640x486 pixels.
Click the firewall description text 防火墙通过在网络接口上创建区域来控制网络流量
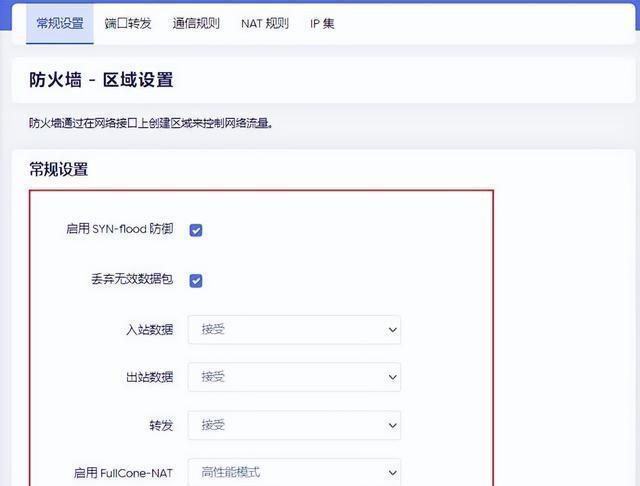pyautogui.click(x=150, y=124)
